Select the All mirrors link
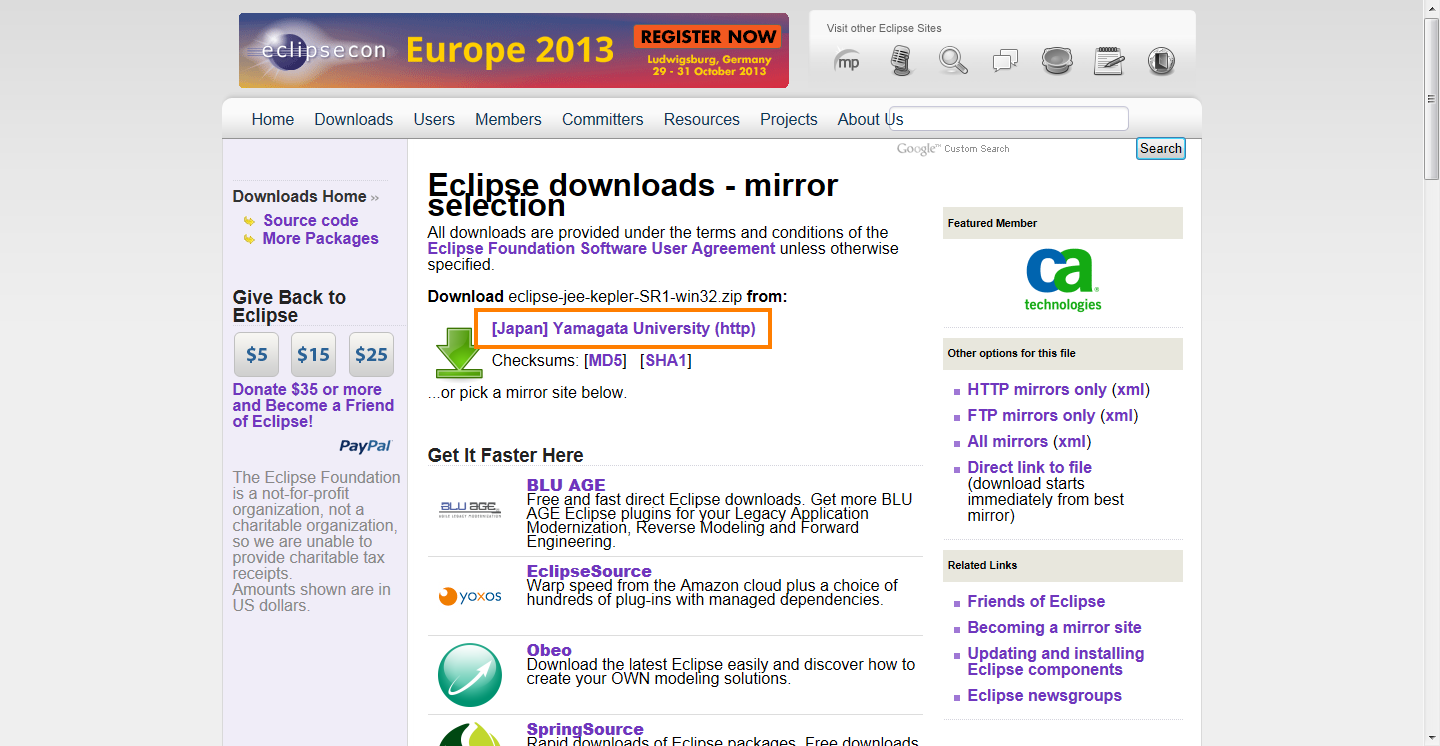This screenshot has width=1440, height=746. [x=1008, y=441]
